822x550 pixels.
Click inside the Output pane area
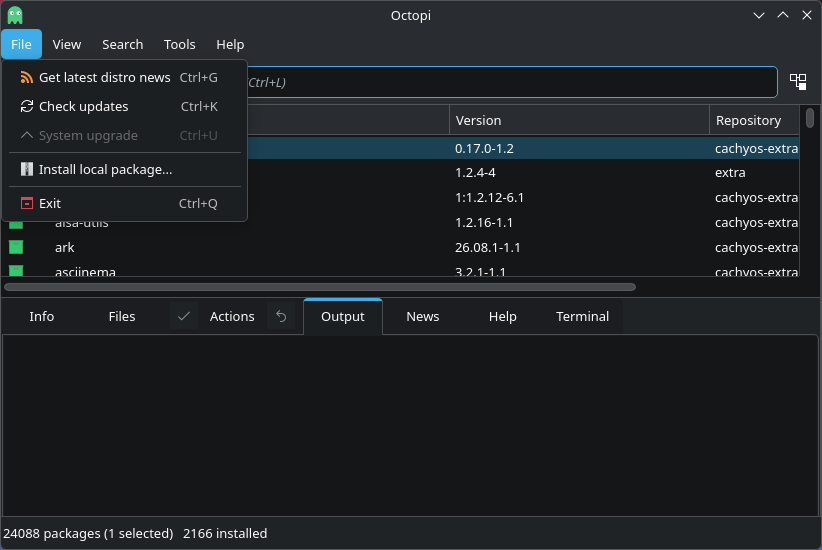click(x=410, y=425)
